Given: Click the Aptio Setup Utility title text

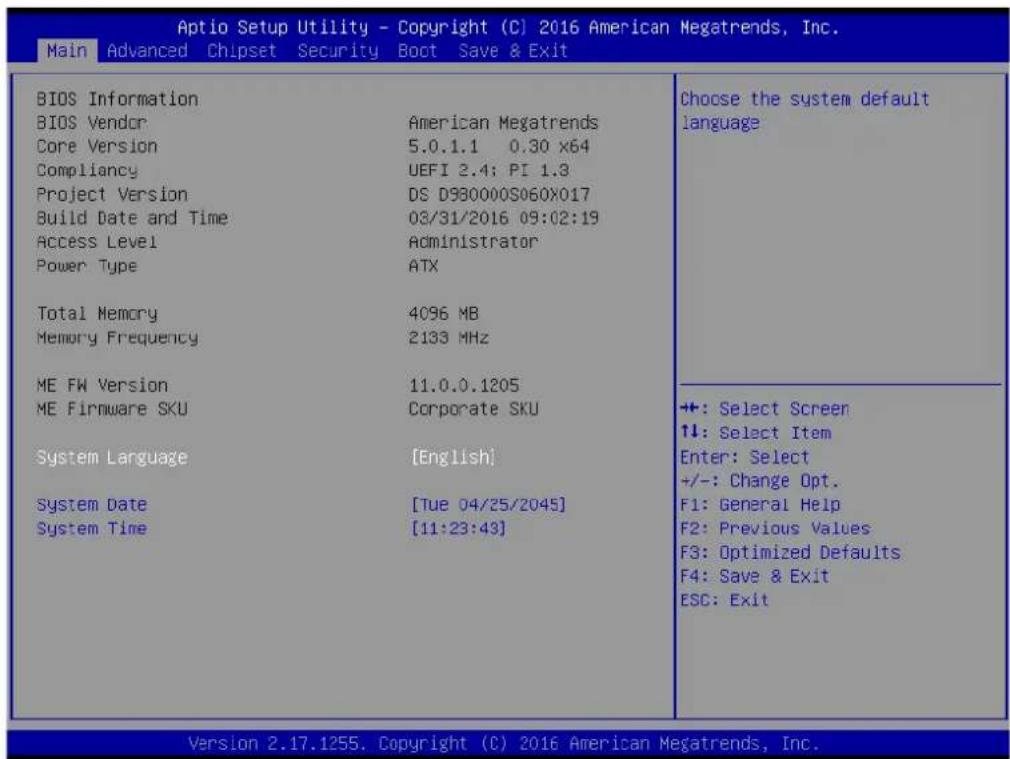Looking at the screenshot, I should tap(508, 28).
